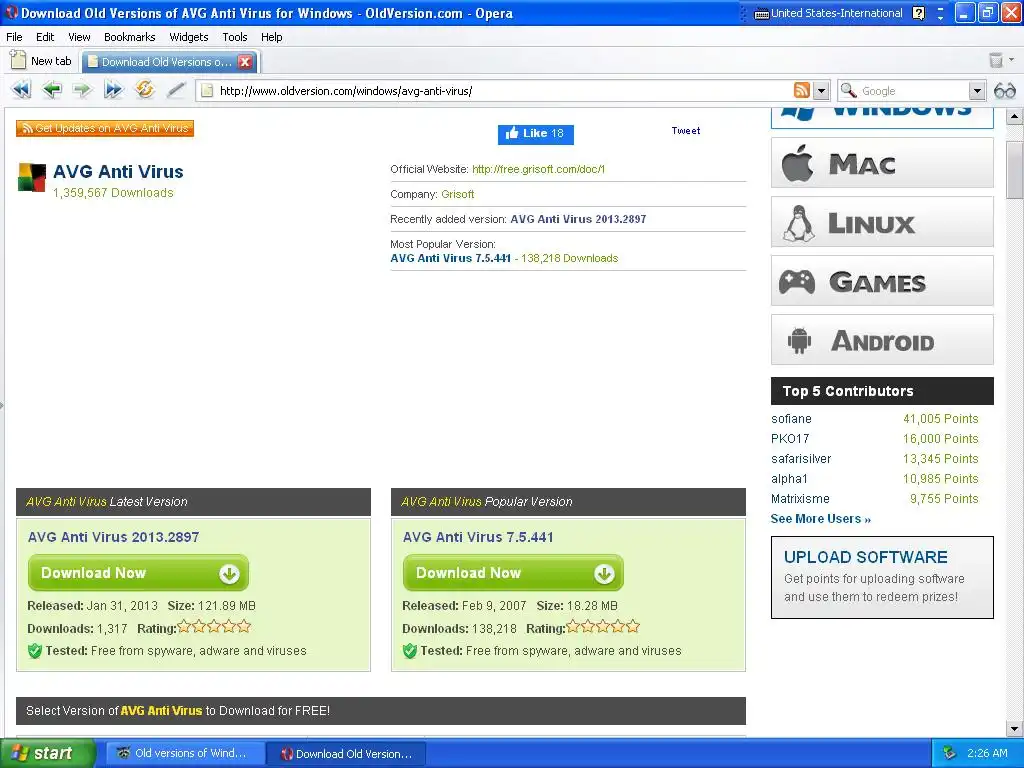Viewport: 1024px width, 768px height.
Task: Click contributor alpha1
Action: [x=789, y=479]
